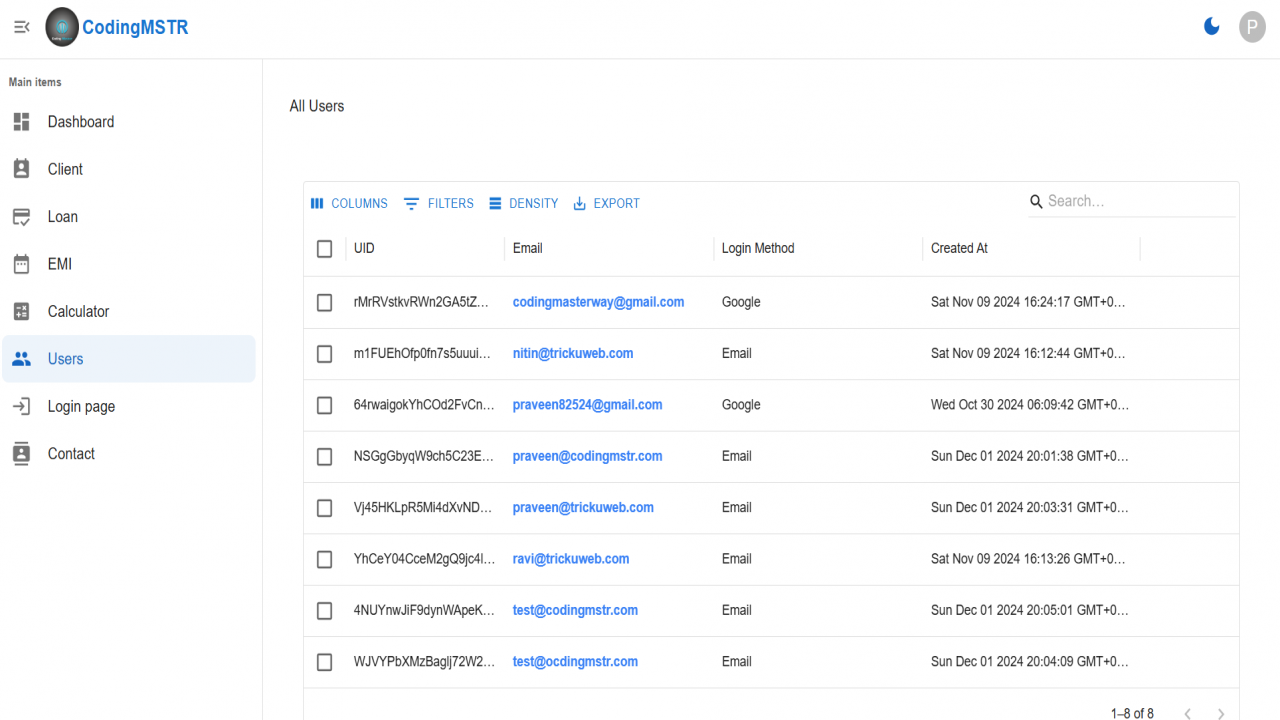The image size is (1280, 720).
Task: Click the Calculator icon in the sidebar
Action: click(x=22, y=312)
